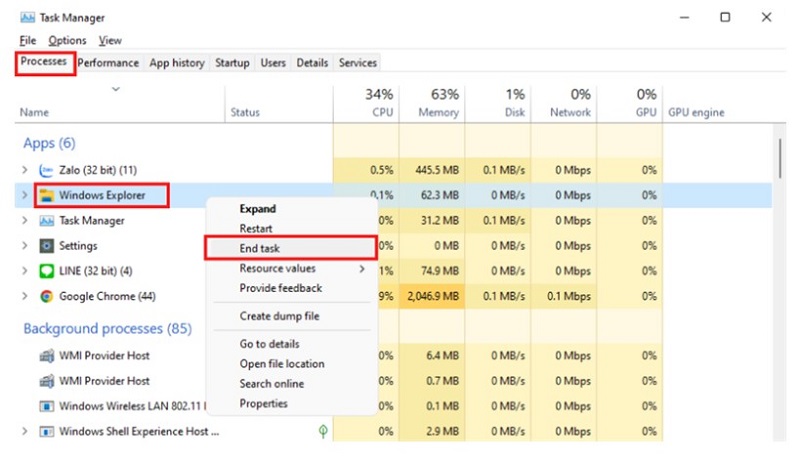This screenshot has height=459, width=800.
Task: Select End task in the context menu
Action: pos(291,248)
